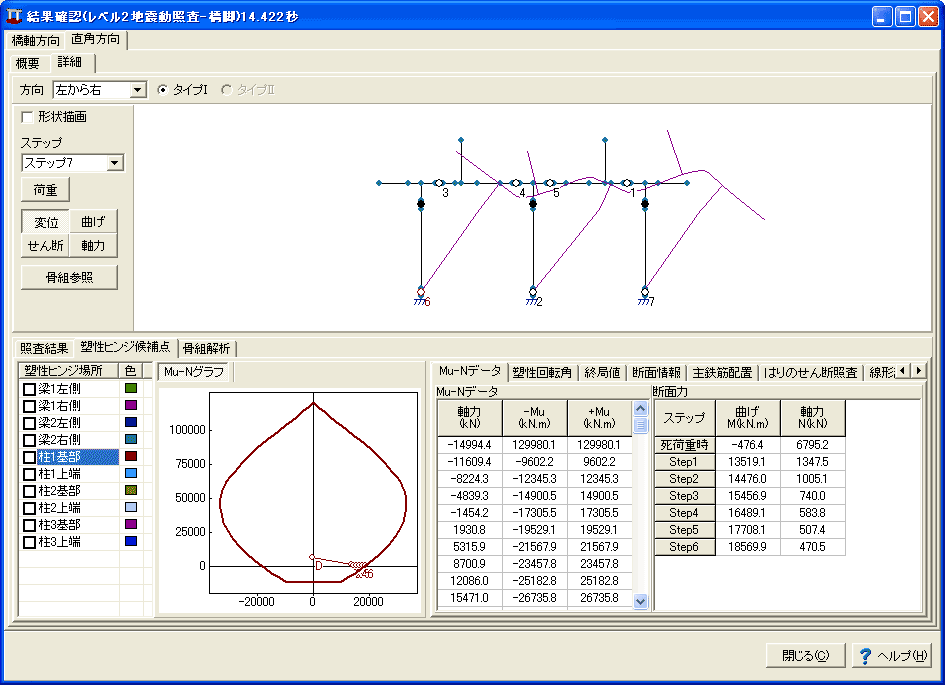
Task: Click the 曲げ display button
Action: (x=93, y=222)
